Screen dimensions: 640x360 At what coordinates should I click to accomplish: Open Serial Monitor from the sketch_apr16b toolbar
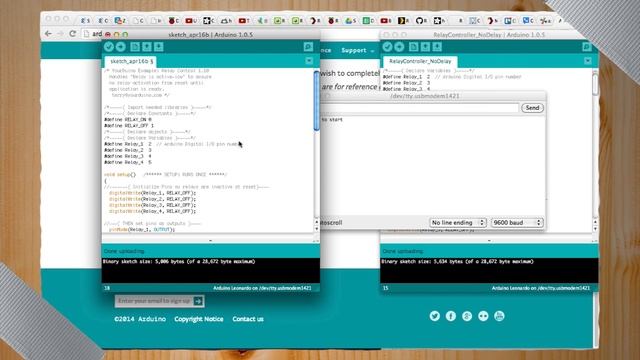[x=308, y=47]
